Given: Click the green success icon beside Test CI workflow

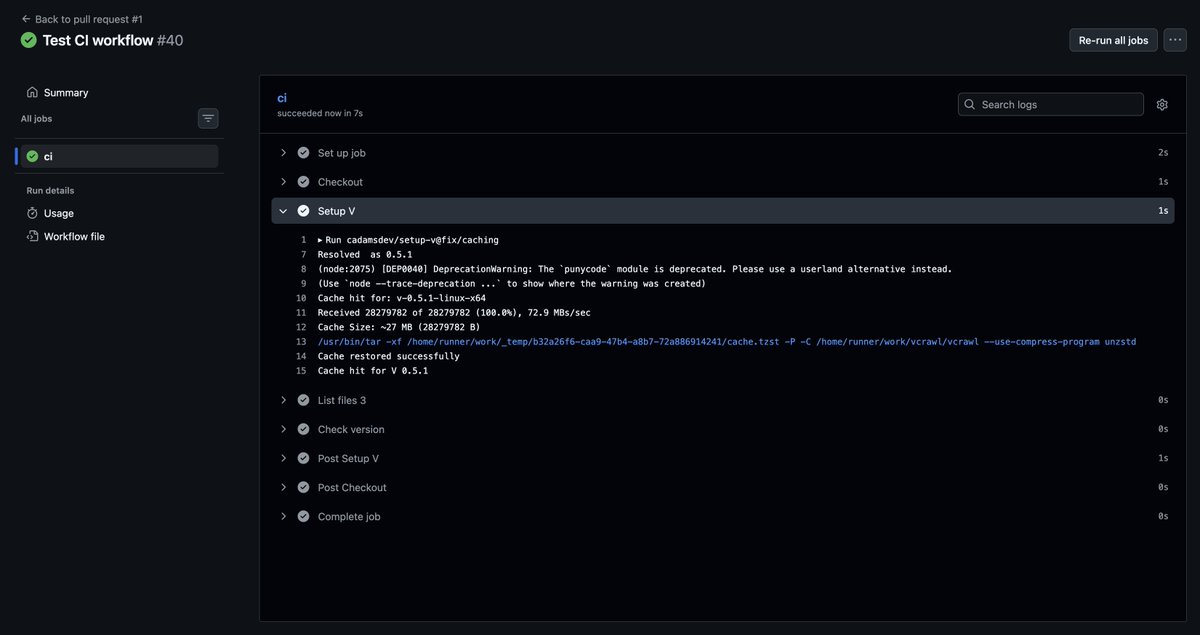Looking at the screenshot, I should pyautogui.click(x=29, y=40).
